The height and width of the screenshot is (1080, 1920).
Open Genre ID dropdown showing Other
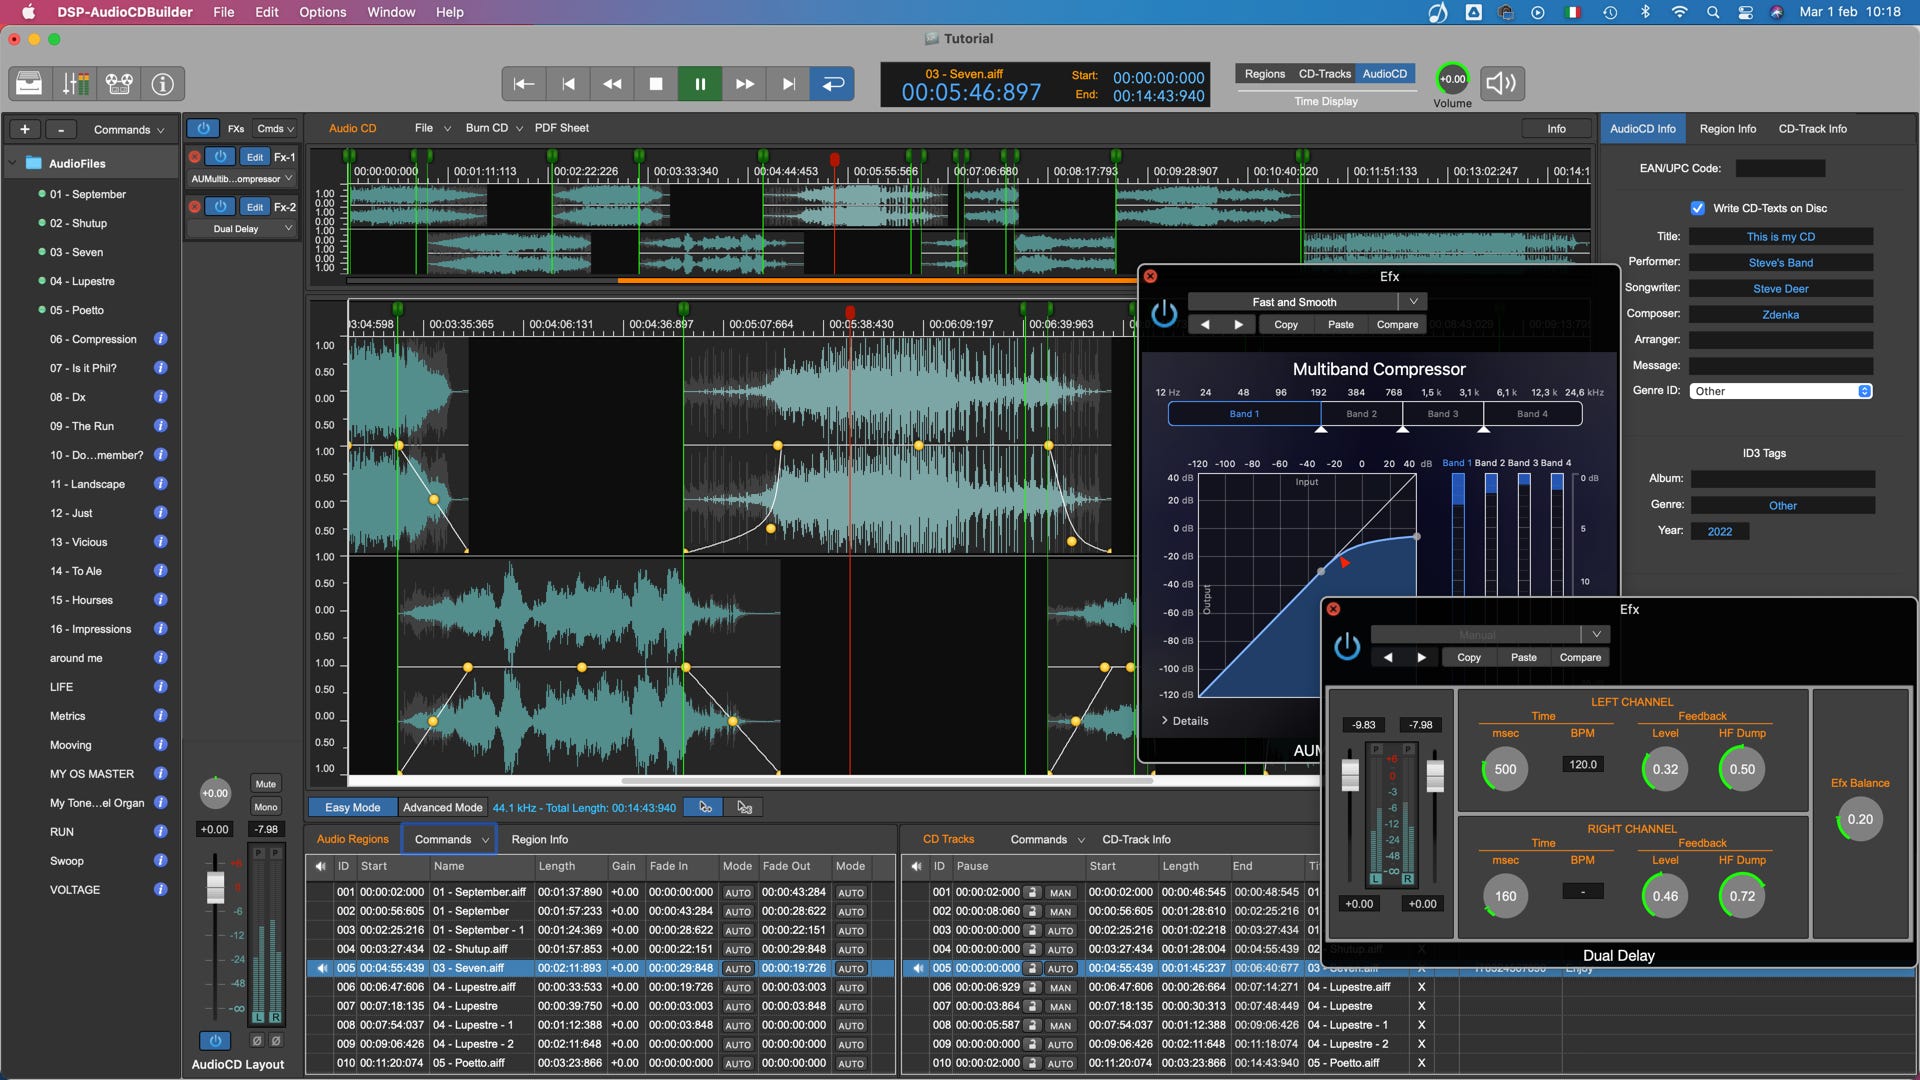(x=1781, y=392)
